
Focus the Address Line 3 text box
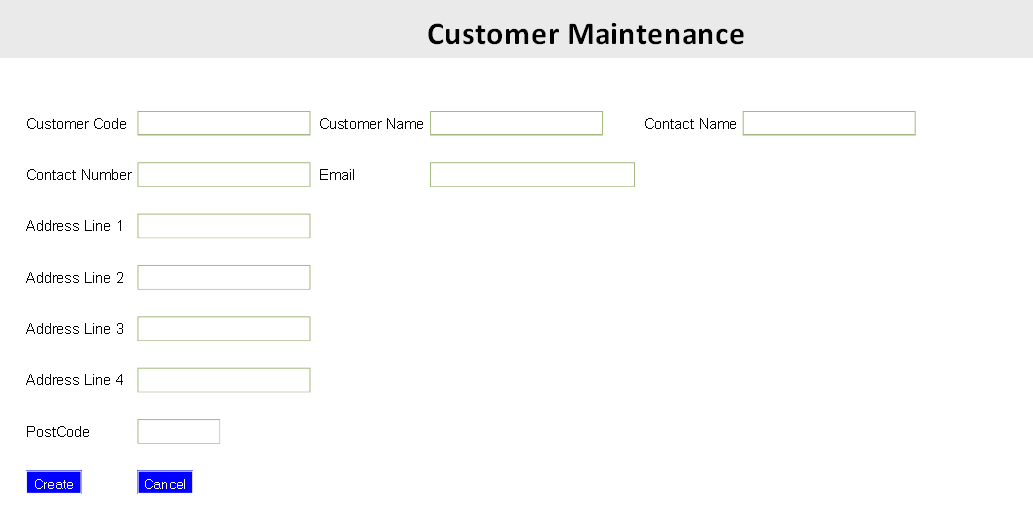[224, 329]
